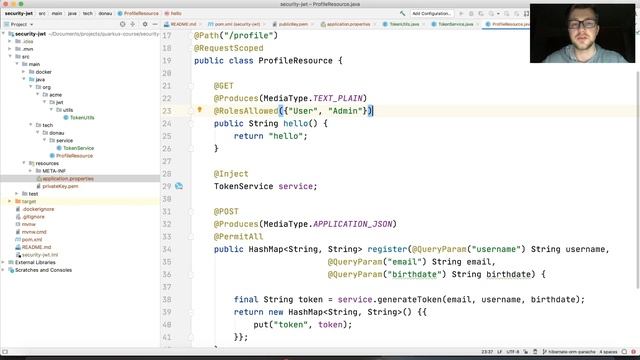Expand the test folder

(x=17, y=193)
